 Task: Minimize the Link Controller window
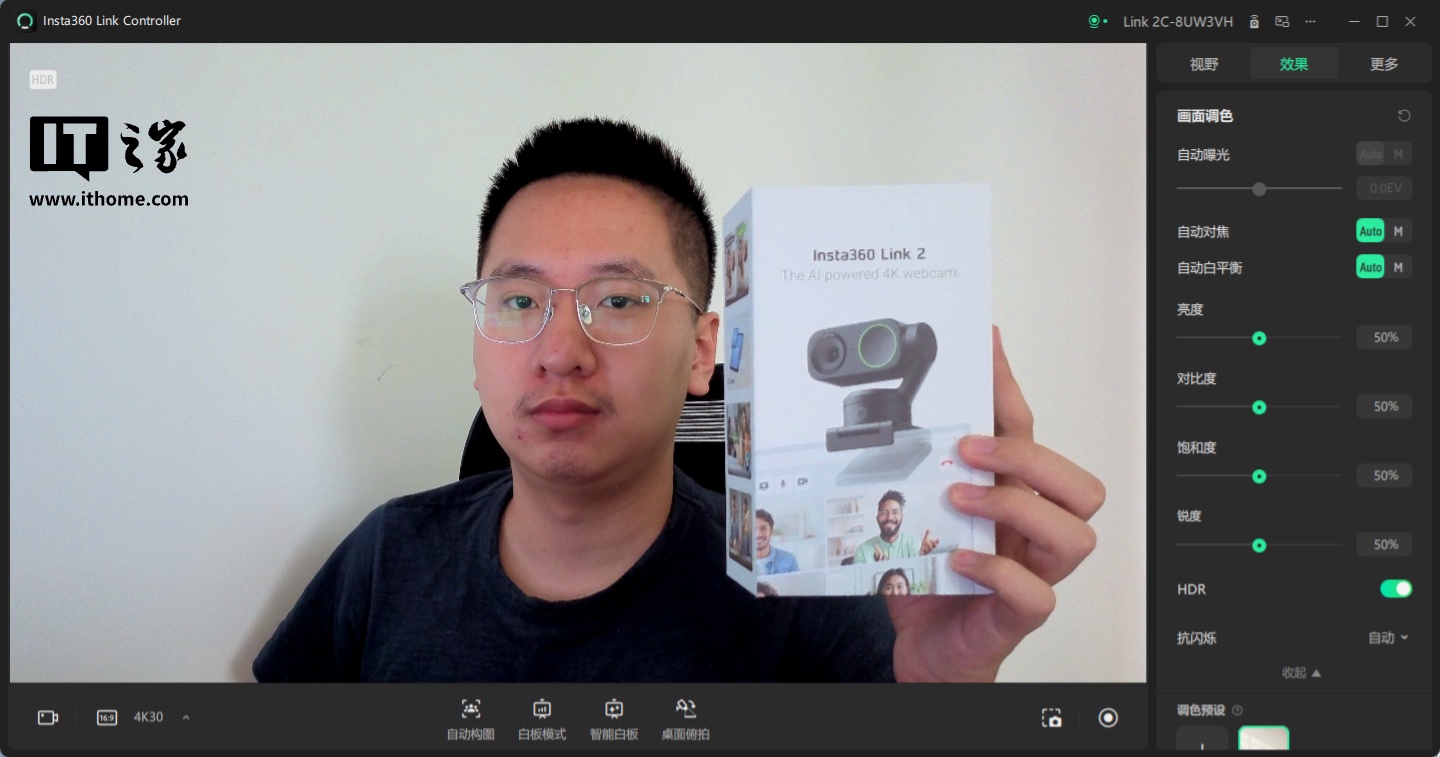tap(1354, 21)
